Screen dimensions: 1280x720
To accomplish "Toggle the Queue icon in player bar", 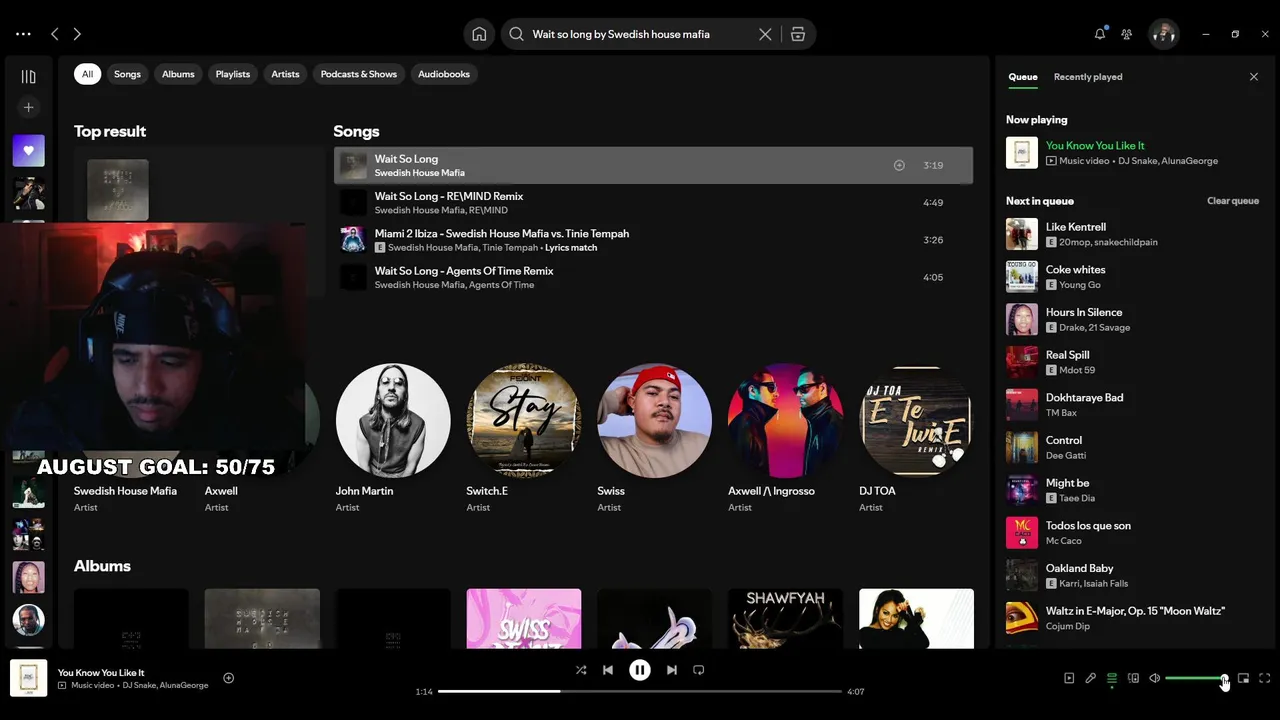I will pos(1112,678).
